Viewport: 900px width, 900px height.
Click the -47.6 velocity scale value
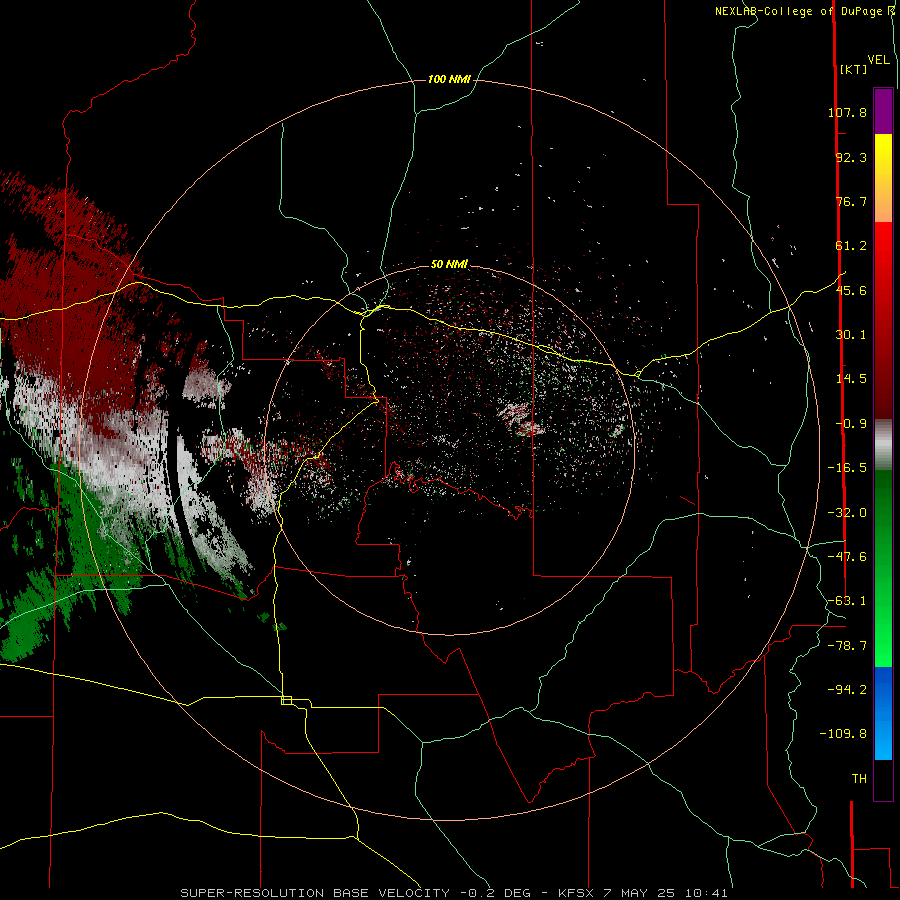click(x=847, y=557)
